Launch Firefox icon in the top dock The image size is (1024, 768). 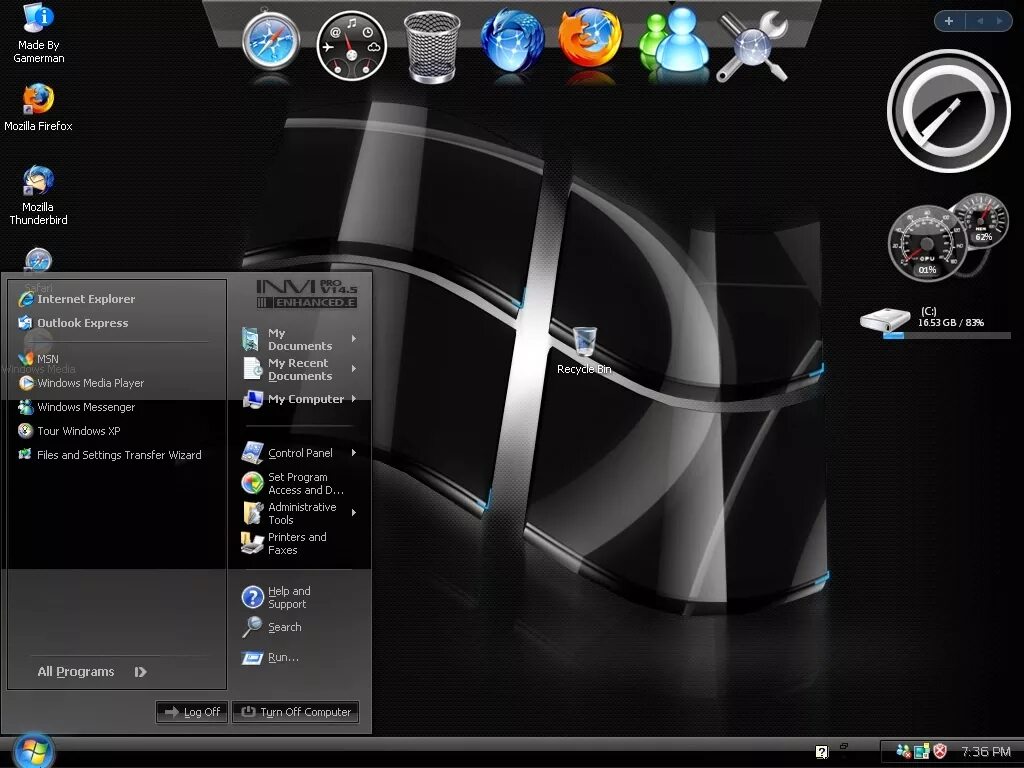[590, 38]
